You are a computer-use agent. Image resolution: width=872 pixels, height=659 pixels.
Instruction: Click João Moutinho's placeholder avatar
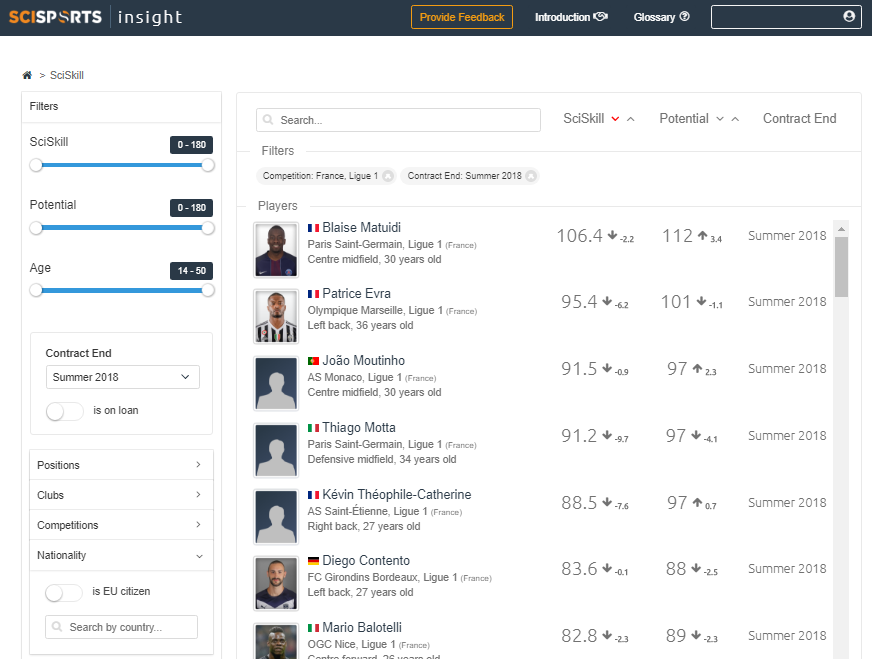point(276,384)
